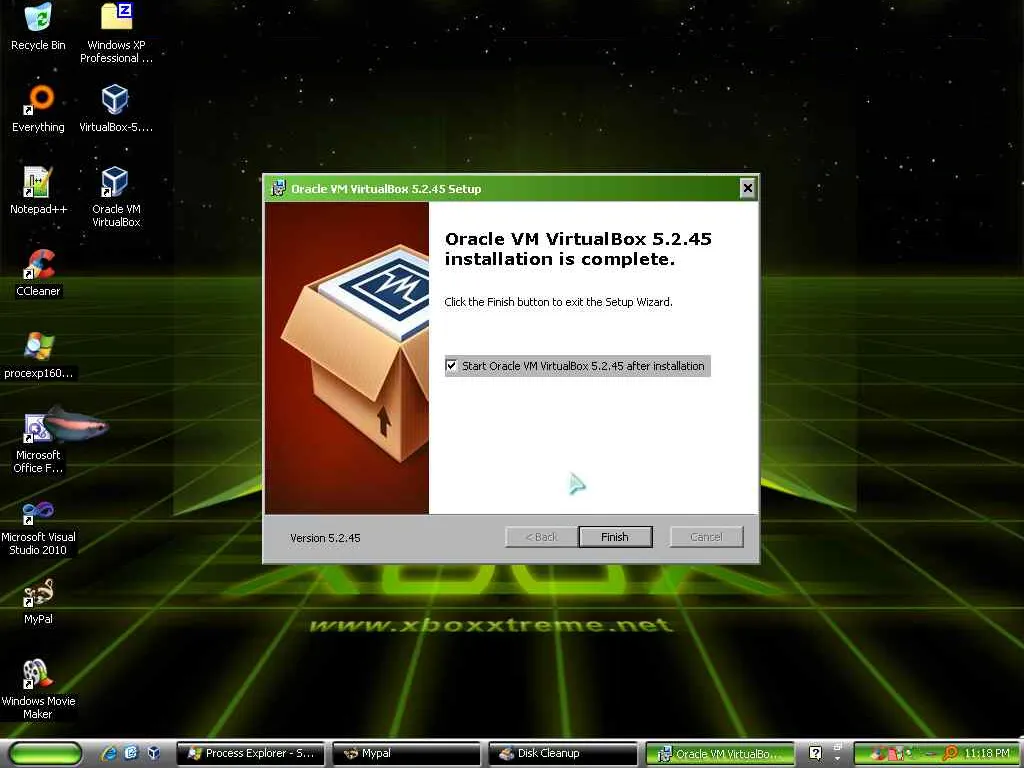The width and height of the screenshot is (1024, 768).
Task: Switch to Process Explorer taskbar button
Action: 251,754
